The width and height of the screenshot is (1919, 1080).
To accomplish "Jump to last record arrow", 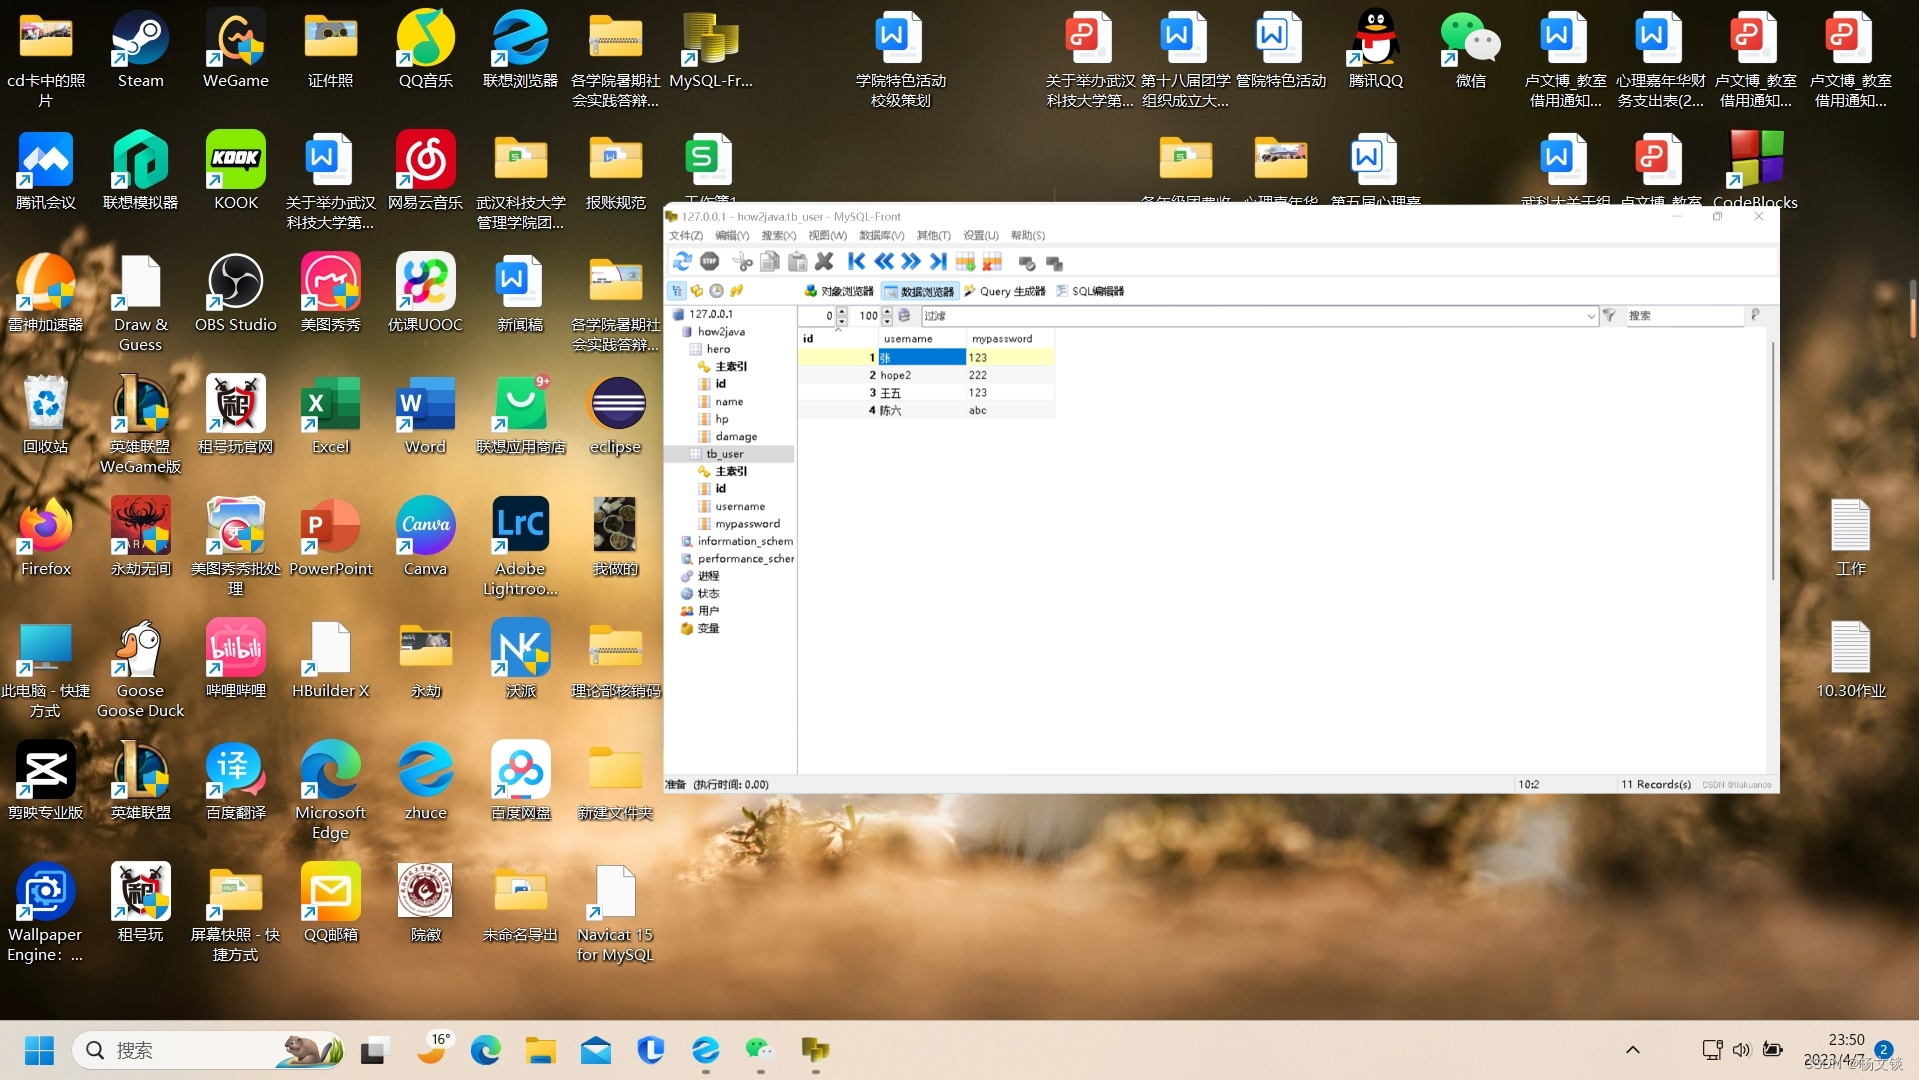I will 937,262.
